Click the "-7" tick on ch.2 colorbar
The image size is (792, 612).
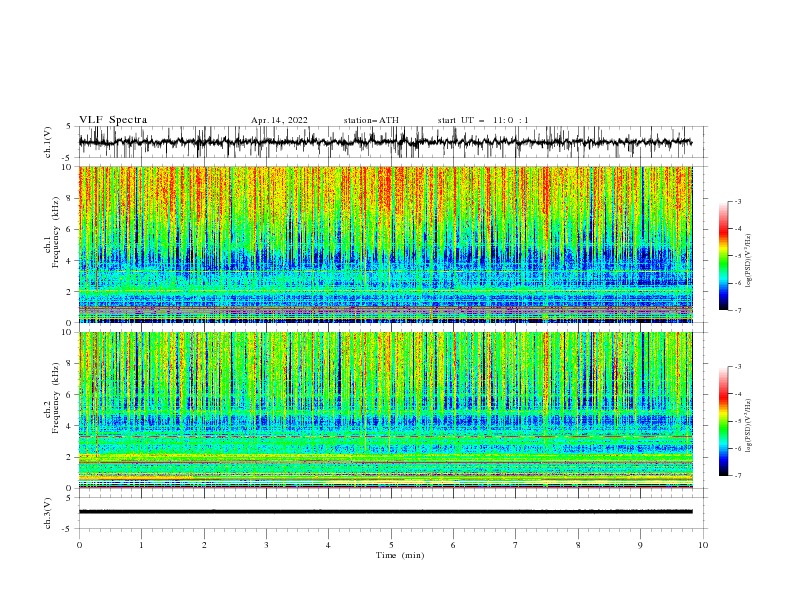[x=737, y=476]
